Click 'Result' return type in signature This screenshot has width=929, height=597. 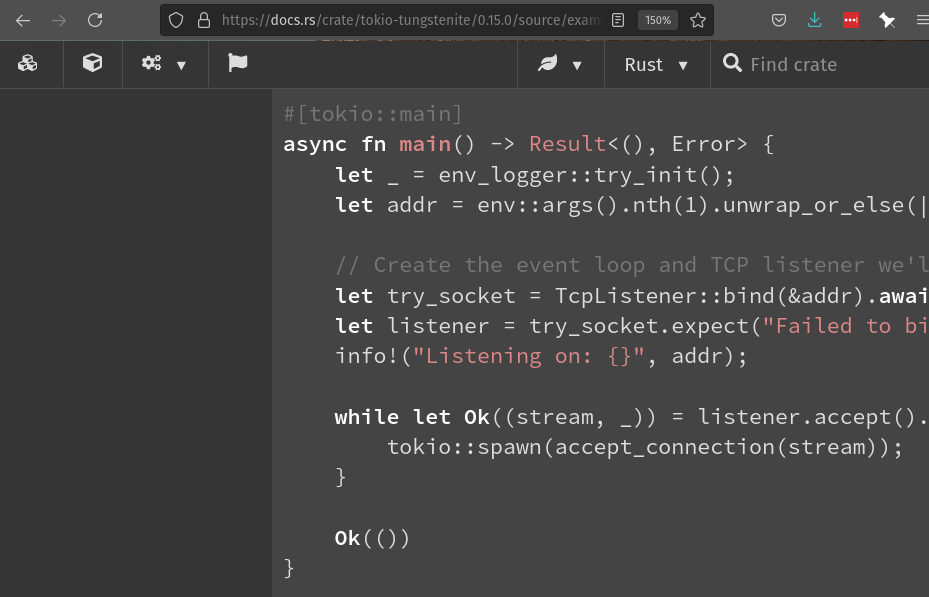(568, 144)
